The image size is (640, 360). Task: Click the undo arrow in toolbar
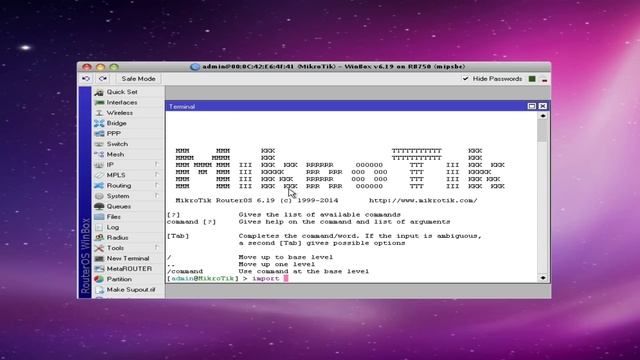86,78
